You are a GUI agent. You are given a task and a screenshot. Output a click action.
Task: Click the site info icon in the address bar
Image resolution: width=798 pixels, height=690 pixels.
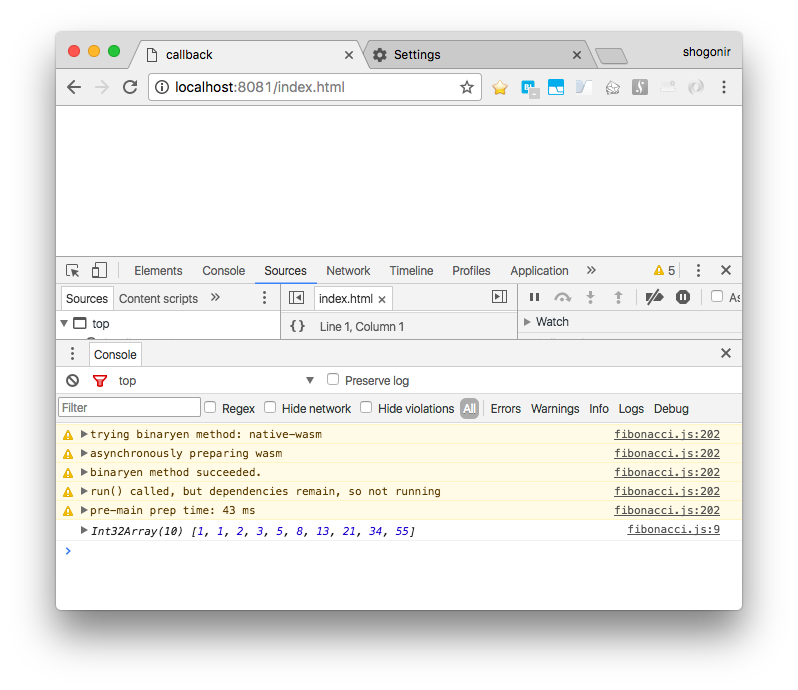coord(162,88)
